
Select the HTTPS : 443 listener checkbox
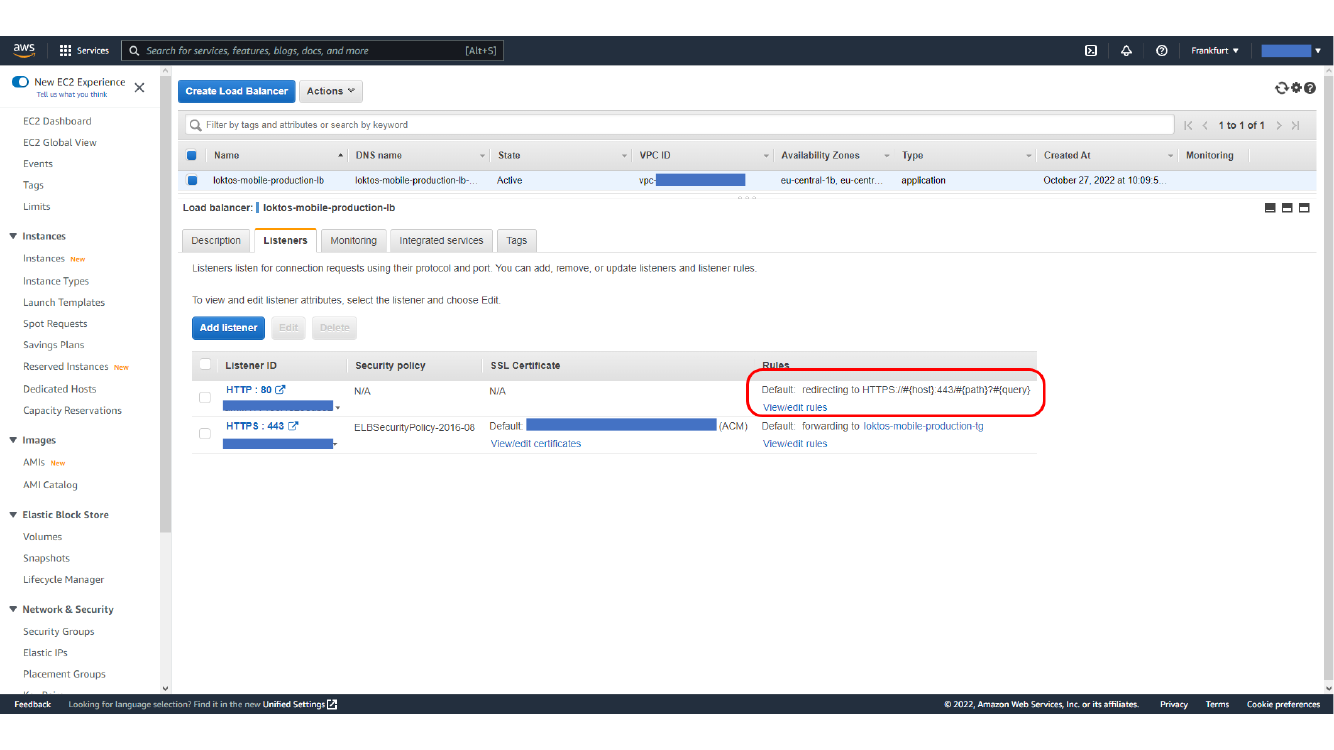tap(205, 434)
